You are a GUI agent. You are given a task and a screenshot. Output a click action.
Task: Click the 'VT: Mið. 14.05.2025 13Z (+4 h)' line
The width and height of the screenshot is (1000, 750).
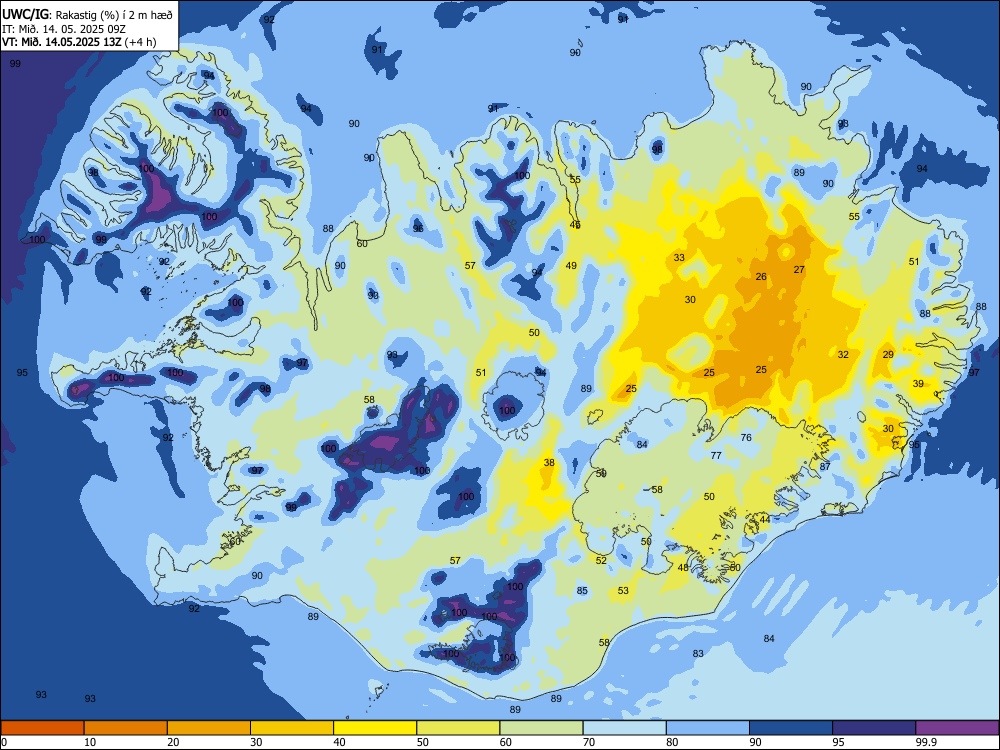79,42
